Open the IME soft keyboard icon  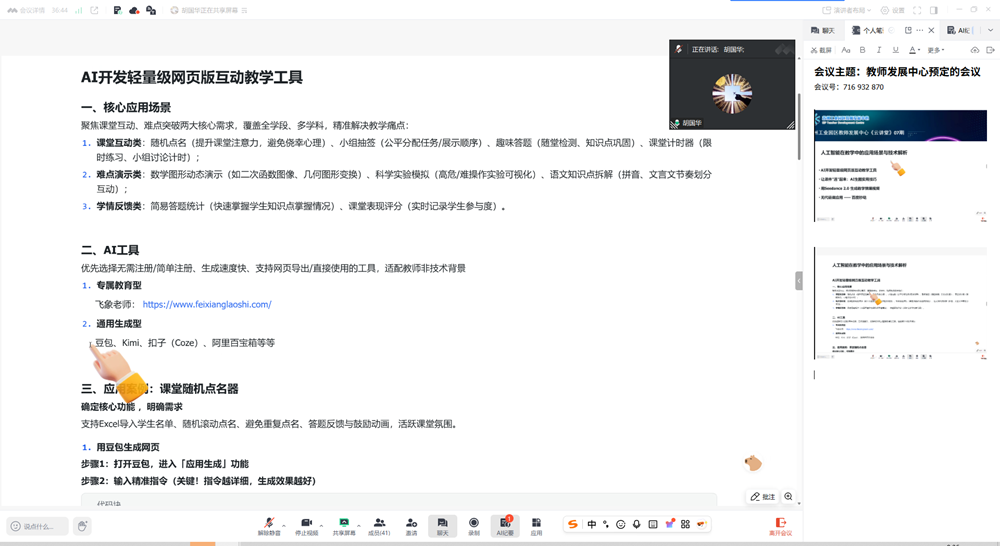coord(652,524)
